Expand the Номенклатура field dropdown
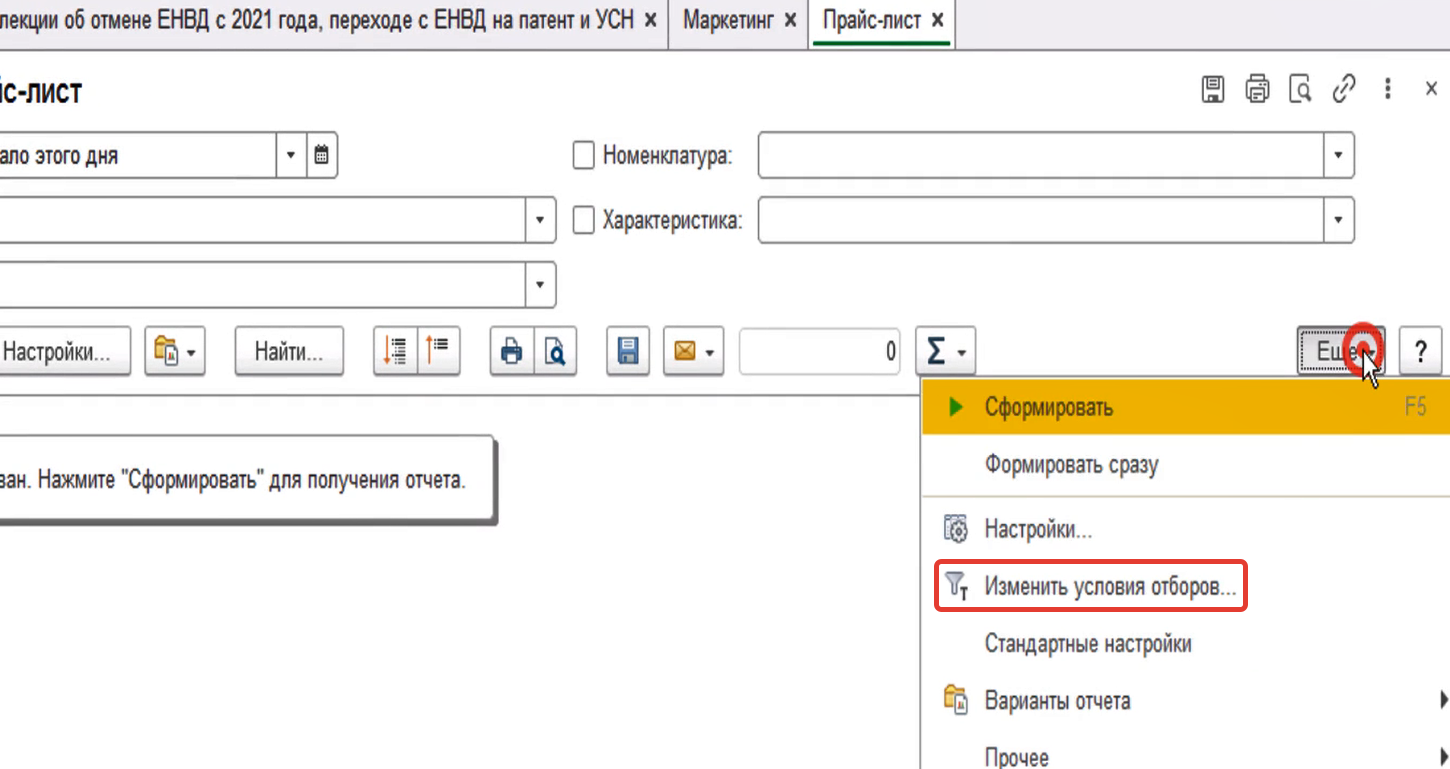 click(x=1338, y=156)
